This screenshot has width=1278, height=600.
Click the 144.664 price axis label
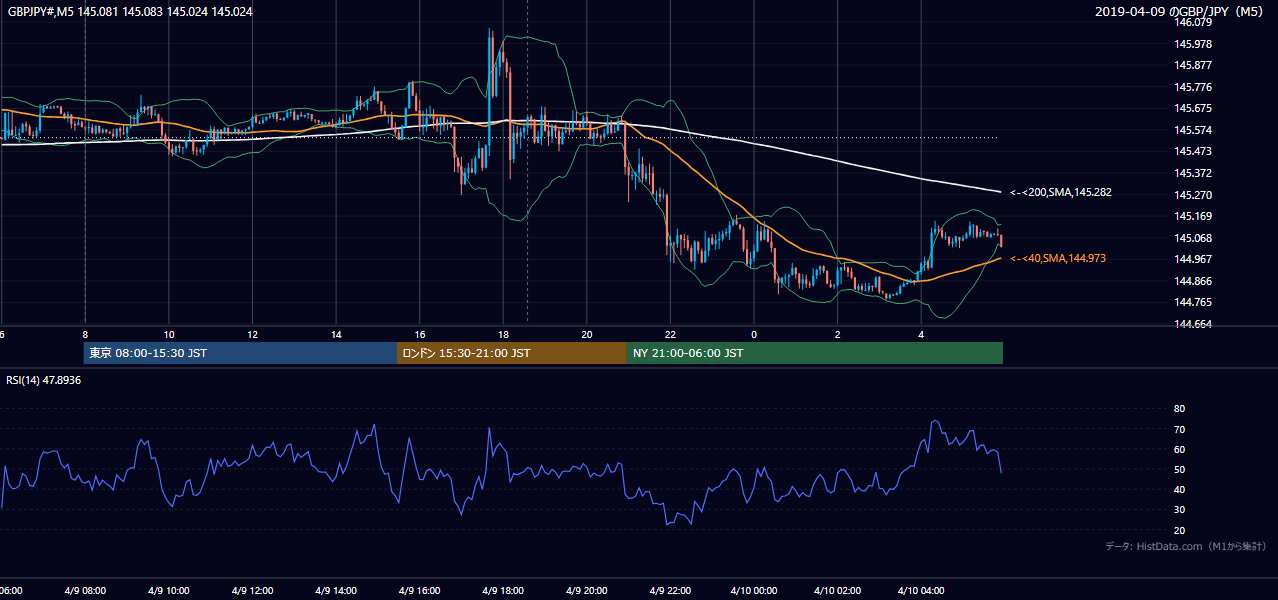click(1194, 324)
